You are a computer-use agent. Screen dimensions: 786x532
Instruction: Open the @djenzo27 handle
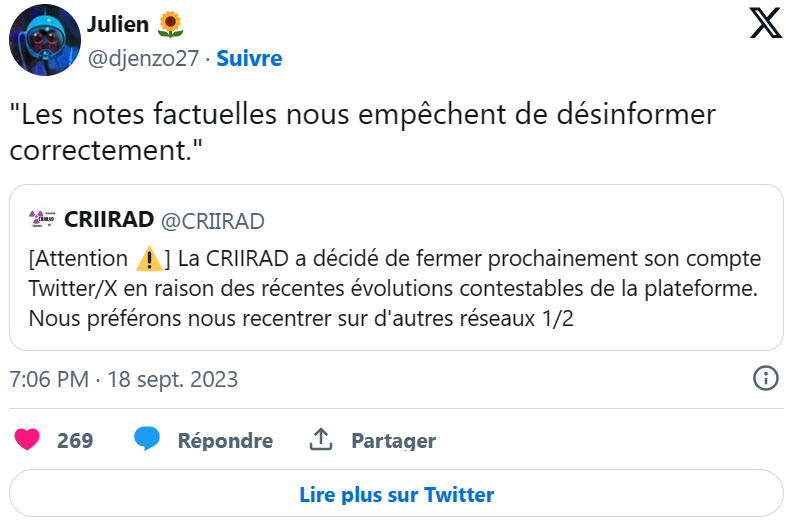142,58
